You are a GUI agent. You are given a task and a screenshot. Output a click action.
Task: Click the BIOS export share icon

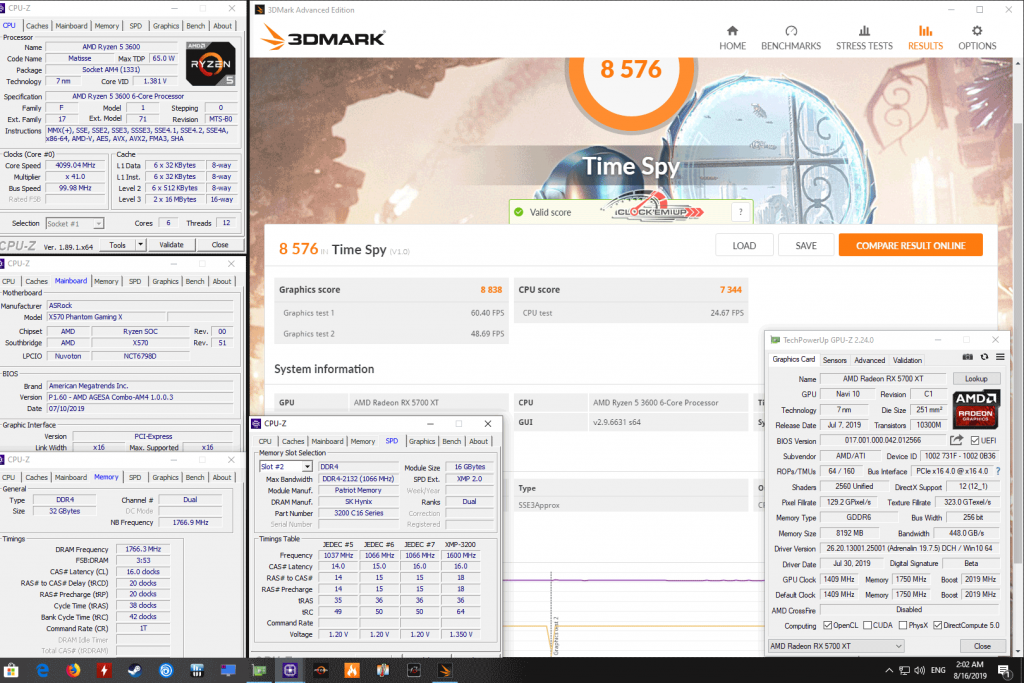(956, 440)
